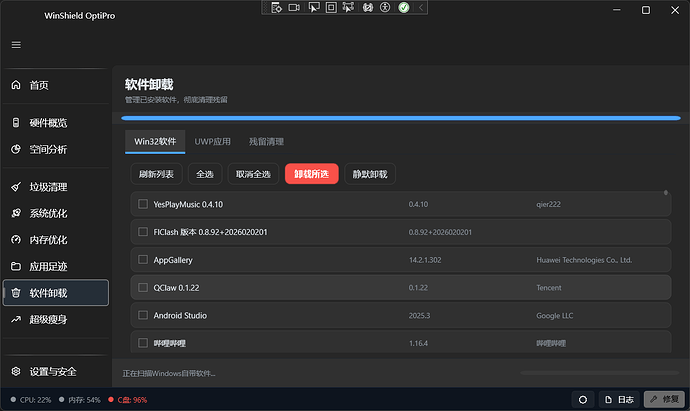This screenshot has height=411, width=690.
Task: Click the accessibility scan icon in debug toolbar
Action: point(385,7)
